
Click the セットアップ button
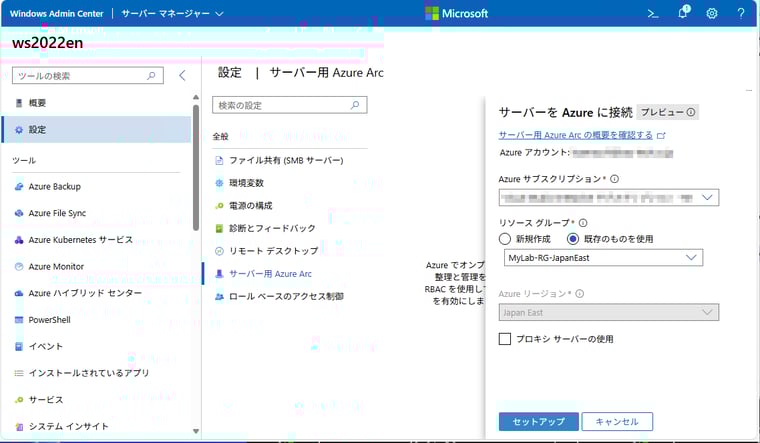538,422
